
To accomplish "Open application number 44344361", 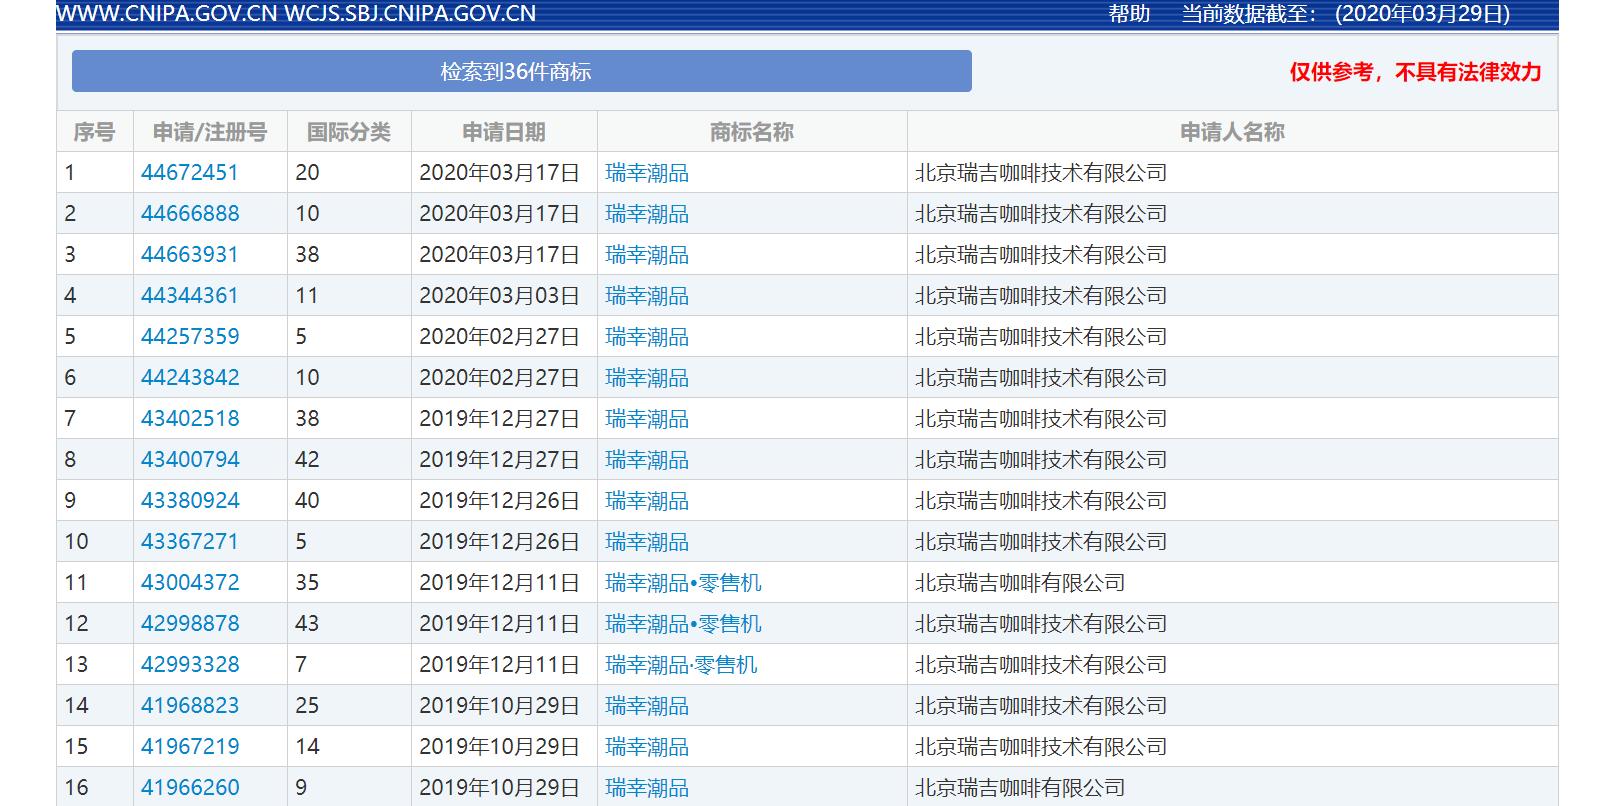I will pyautogui.click(x=190, y=296).
